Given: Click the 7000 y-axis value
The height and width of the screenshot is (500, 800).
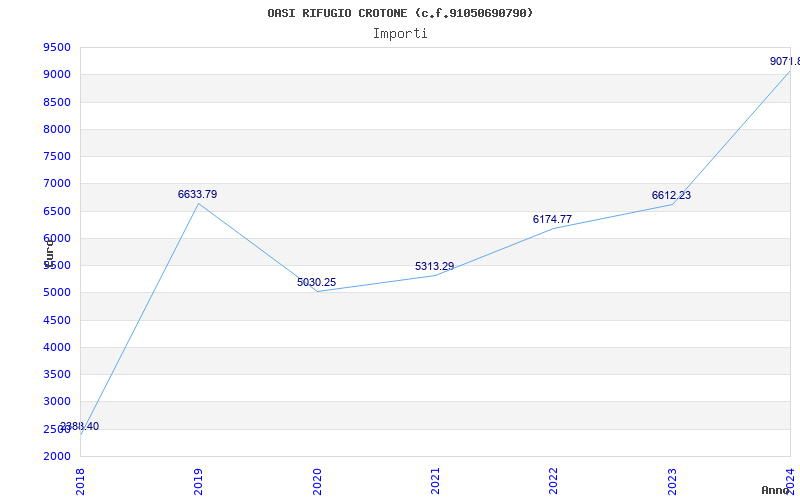Looking at the screenshot, I should tap(57, 184).
